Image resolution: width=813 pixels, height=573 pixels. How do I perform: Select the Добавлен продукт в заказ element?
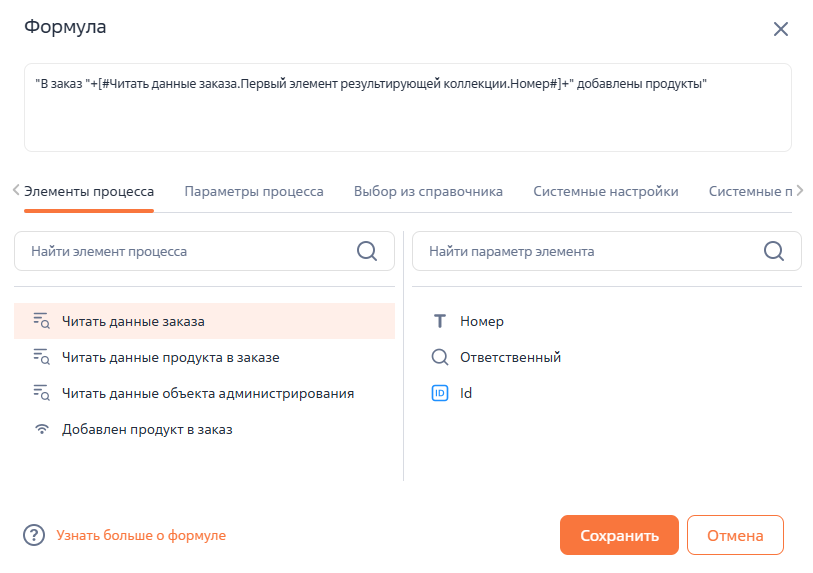(204, 429)
